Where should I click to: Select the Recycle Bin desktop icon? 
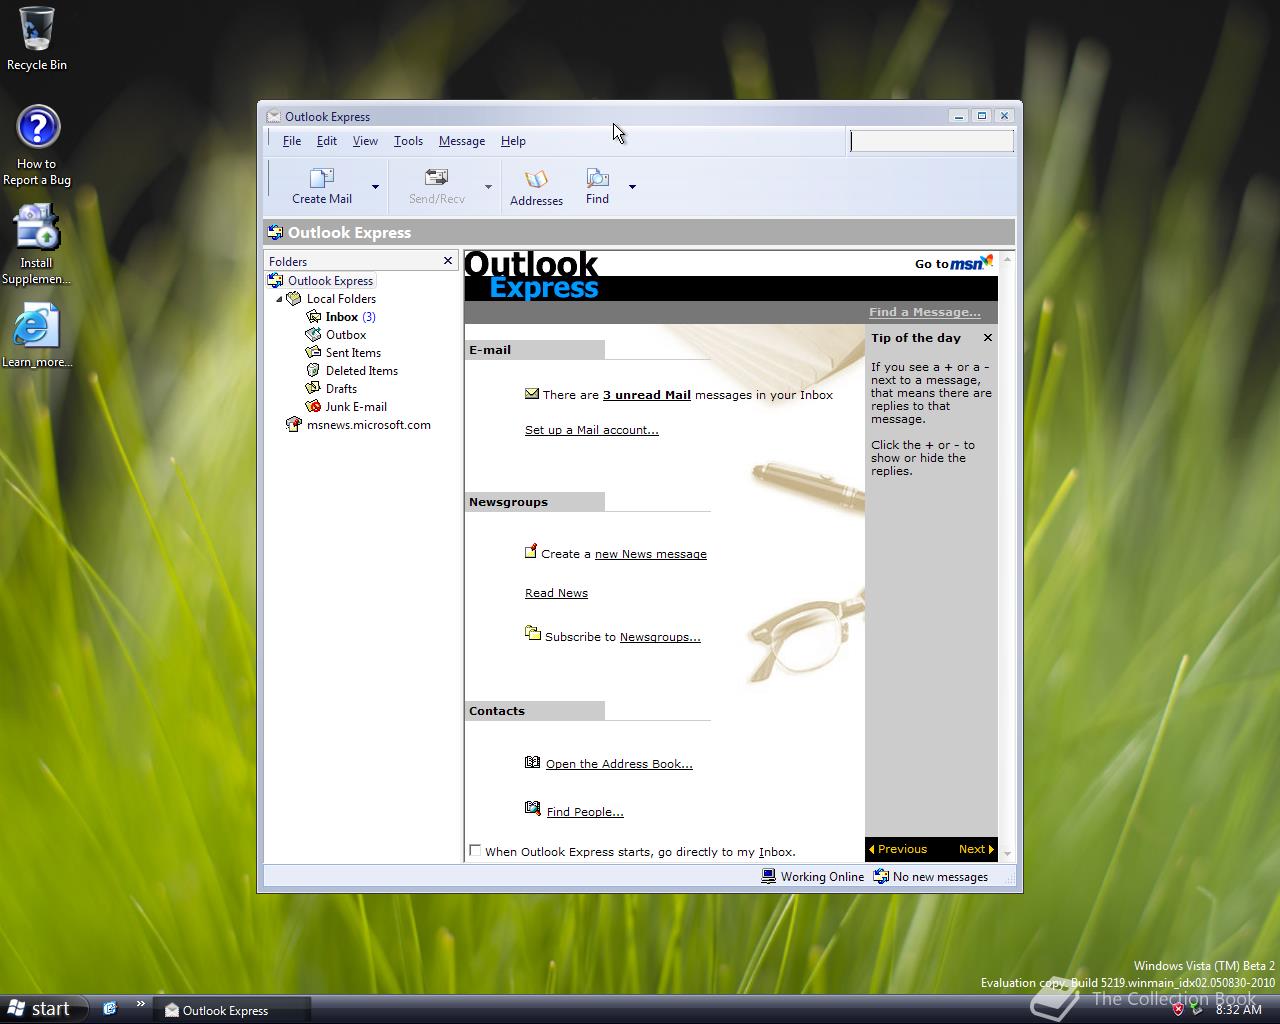[37, 39]
